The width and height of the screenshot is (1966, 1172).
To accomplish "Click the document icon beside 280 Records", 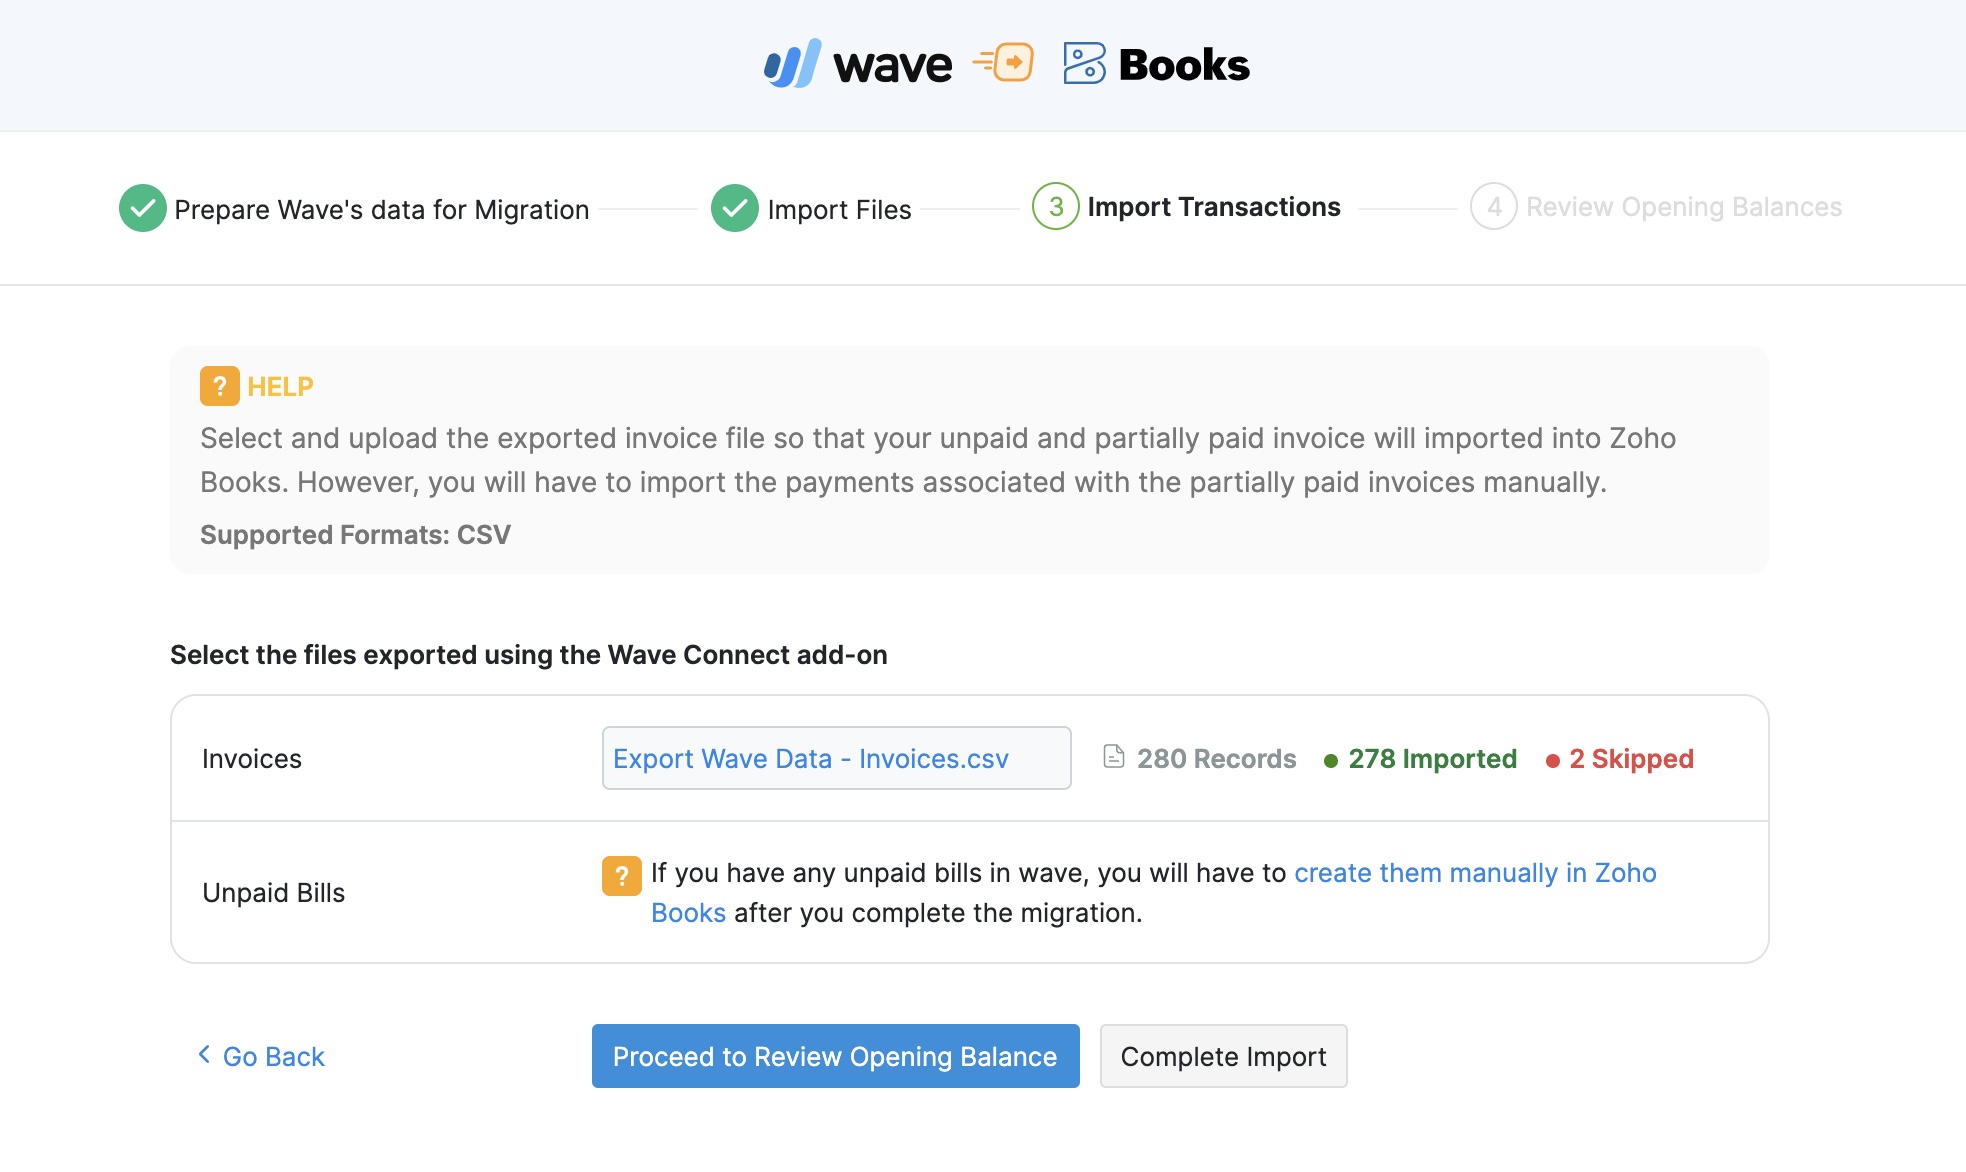I will [1114, 757].
